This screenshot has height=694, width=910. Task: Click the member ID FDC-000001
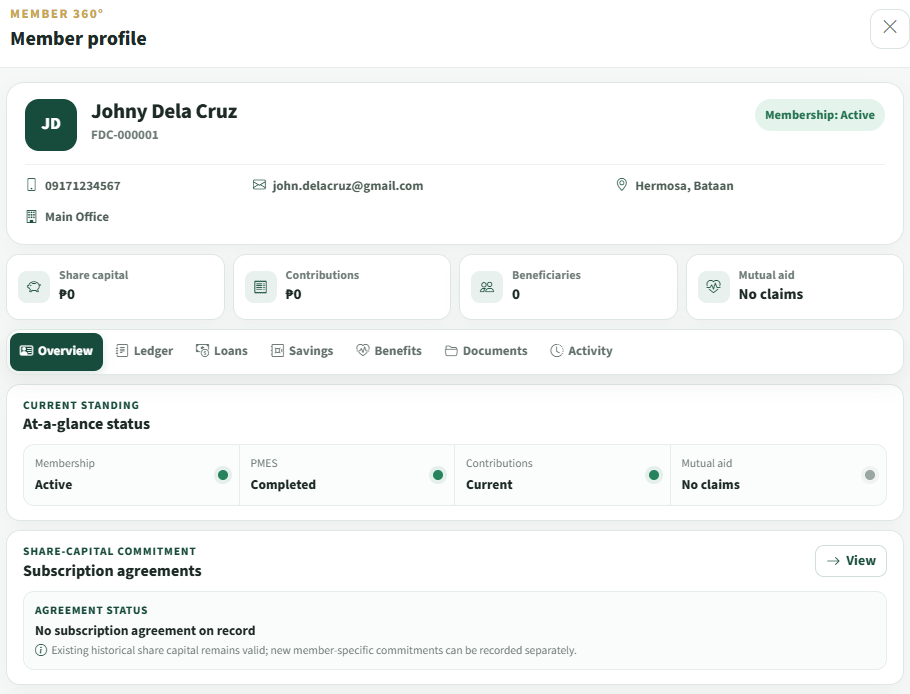click(x=125, y=135)
